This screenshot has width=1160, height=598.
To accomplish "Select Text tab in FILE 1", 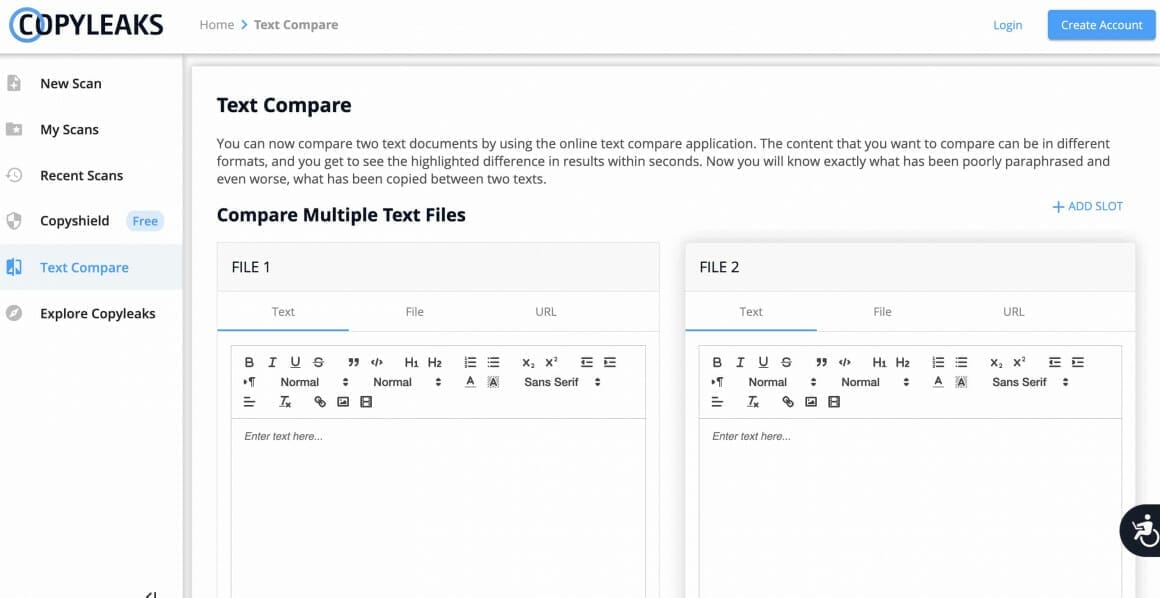I will (x=283, y=312).
